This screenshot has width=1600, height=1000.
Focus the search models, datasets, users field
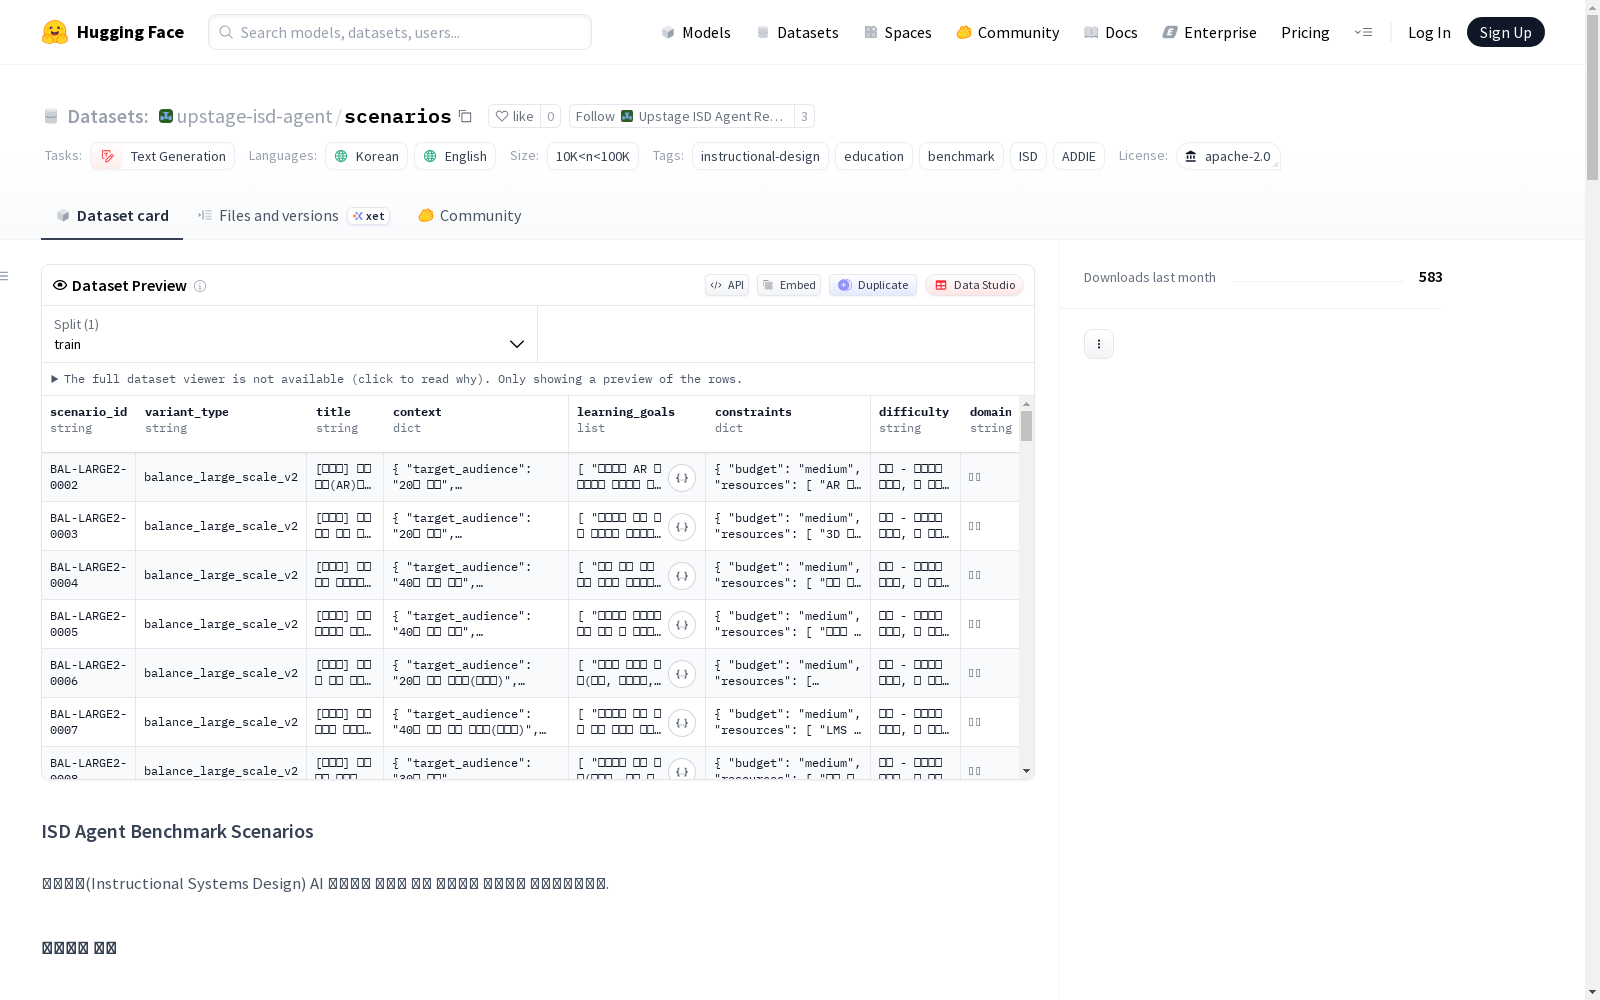click(400, 32)
